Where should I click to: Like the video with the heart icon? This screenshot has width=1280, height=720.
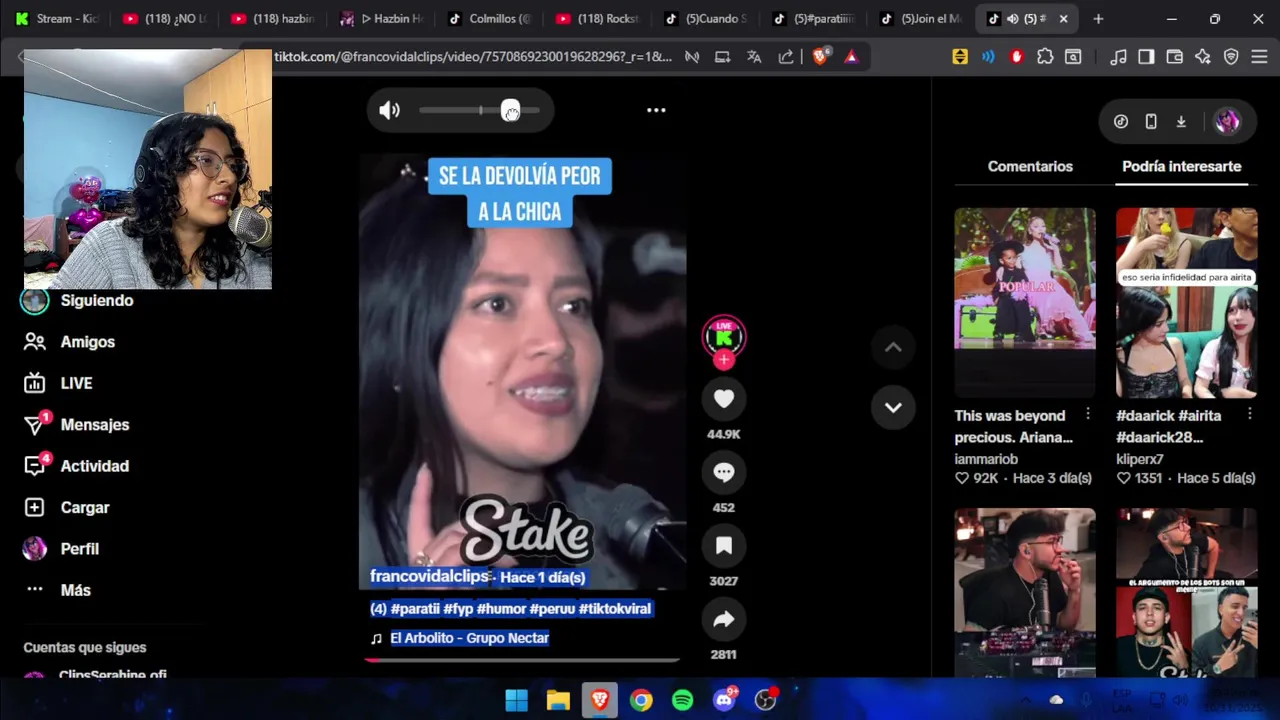[724, 399]
